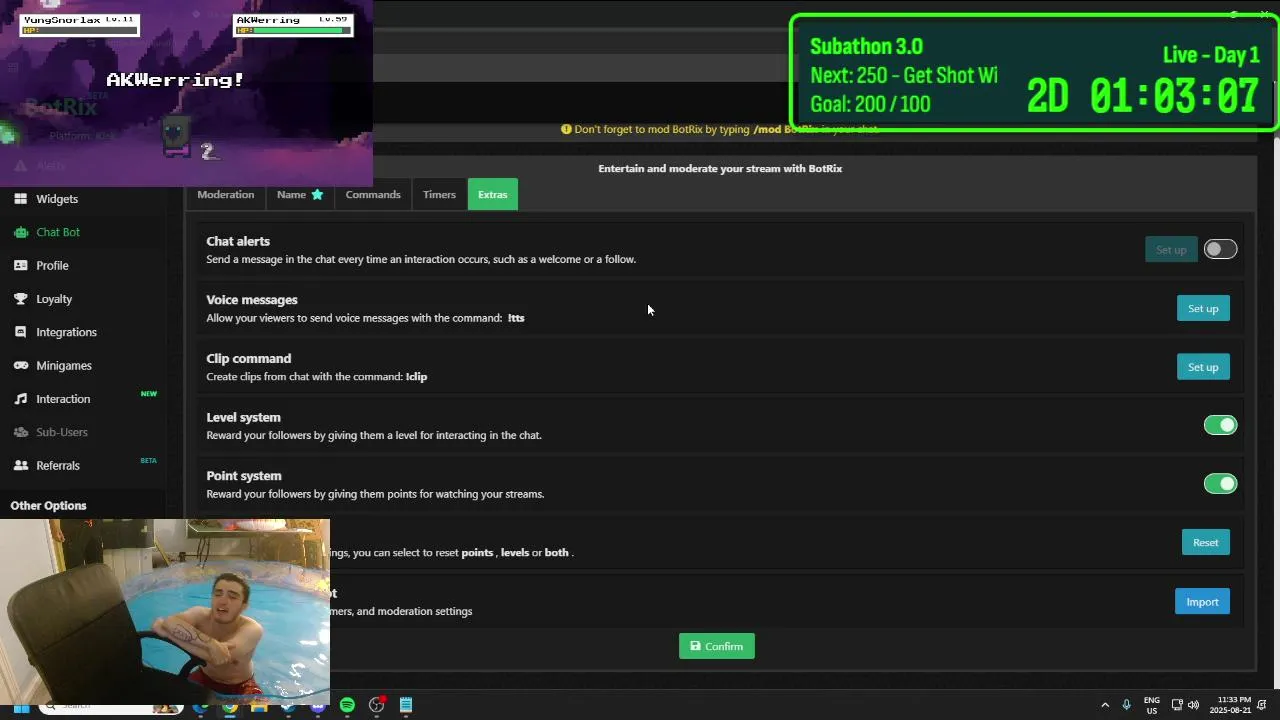Switch to the Moderation tab
The height and width of the screenshot is (720, 1280).
[226, 195]
